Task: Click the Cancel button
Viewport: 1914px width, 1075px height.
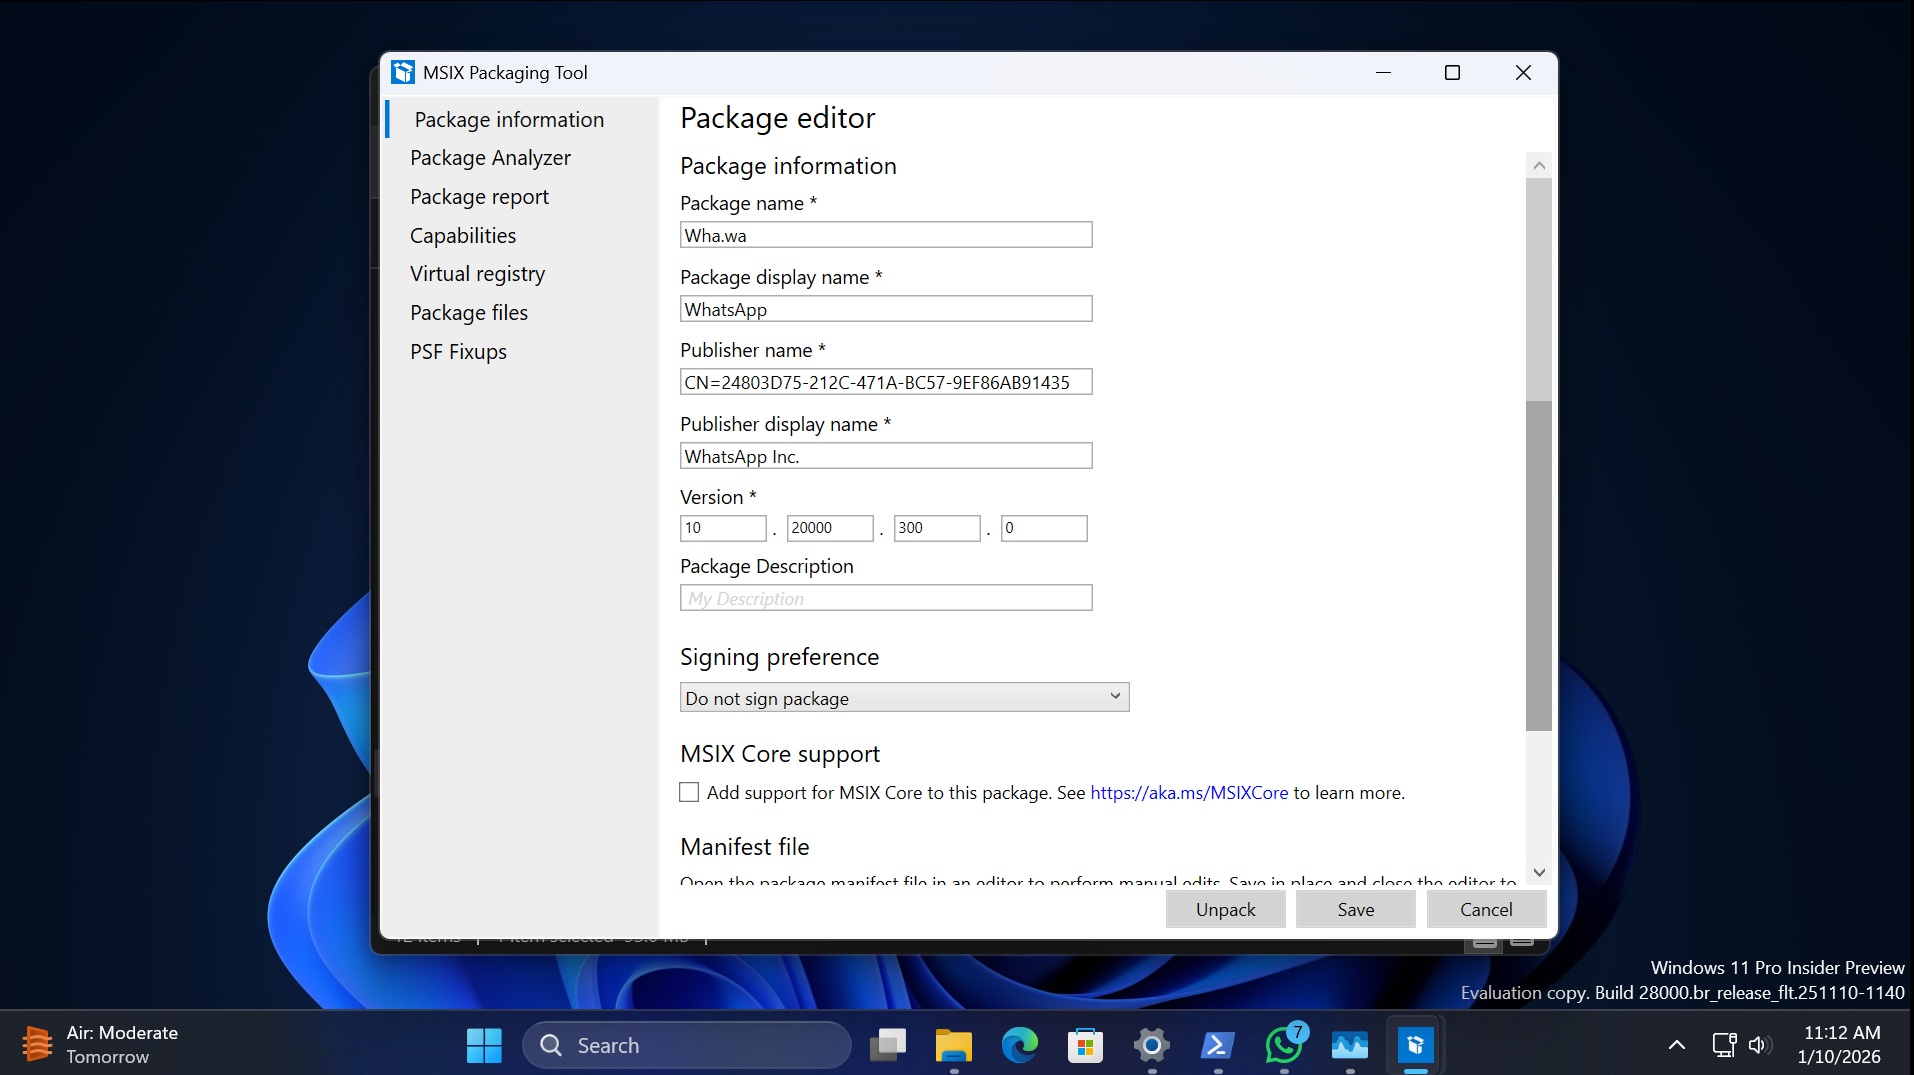Action: tap(1486, 909)
